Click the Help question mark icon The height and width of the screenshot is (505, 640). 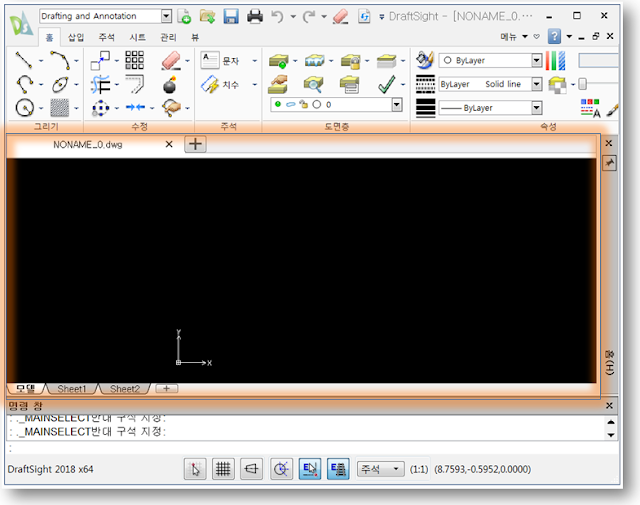coord(554,36)
